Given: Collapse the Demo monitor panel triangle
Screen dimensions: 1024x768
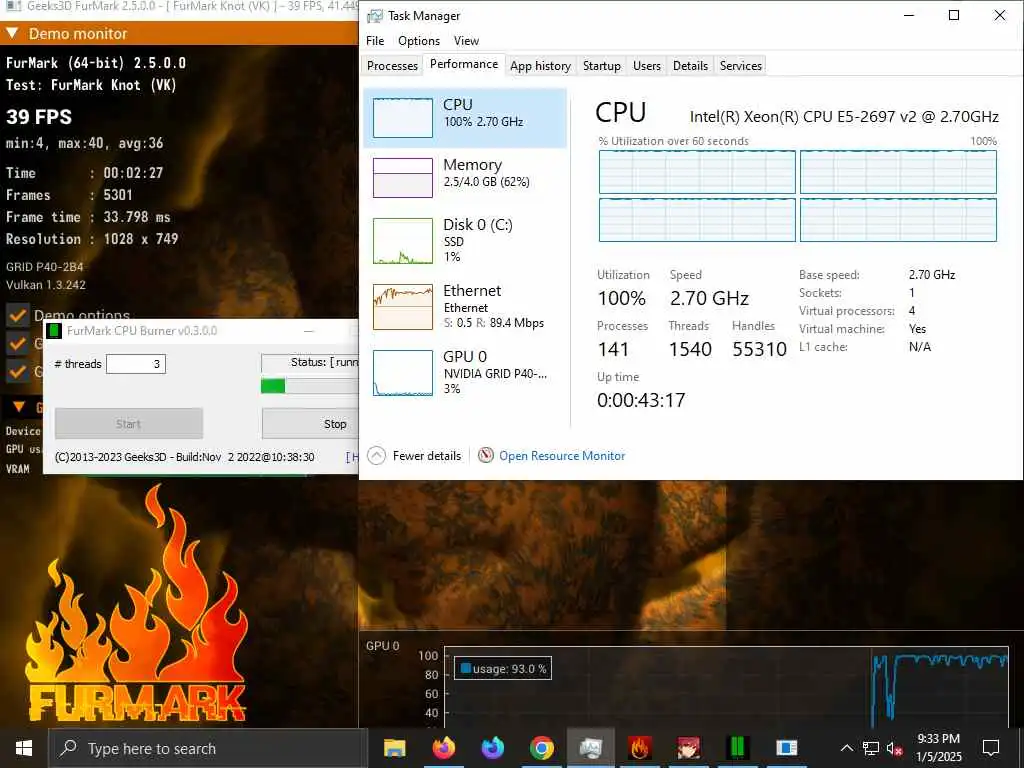Looking at the screenshot, I should click(x=12, y=33).
